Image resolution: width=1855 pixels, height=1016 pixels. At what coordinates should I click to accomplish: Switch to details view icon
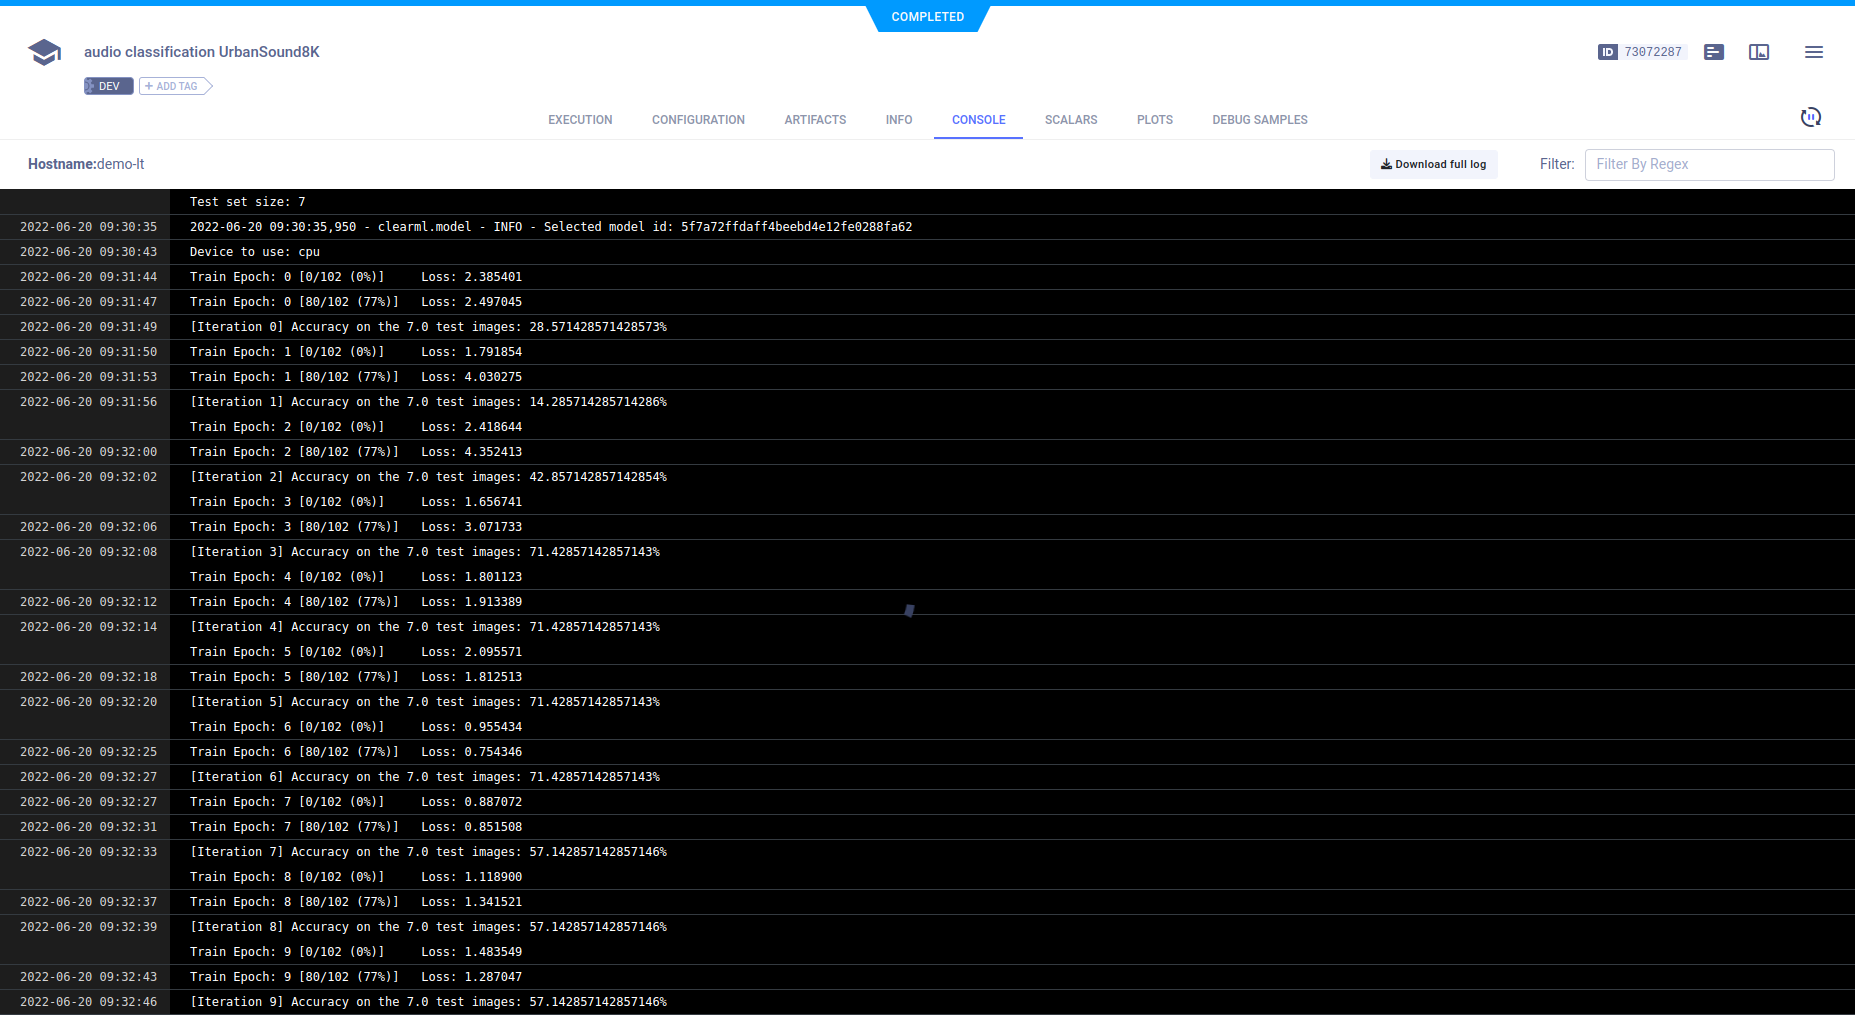1713,52
